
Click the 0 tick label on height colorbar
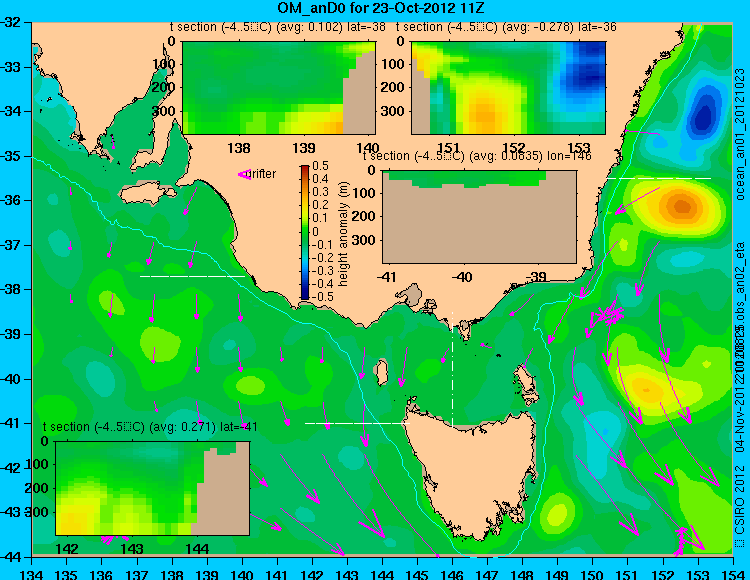[316, 231]
